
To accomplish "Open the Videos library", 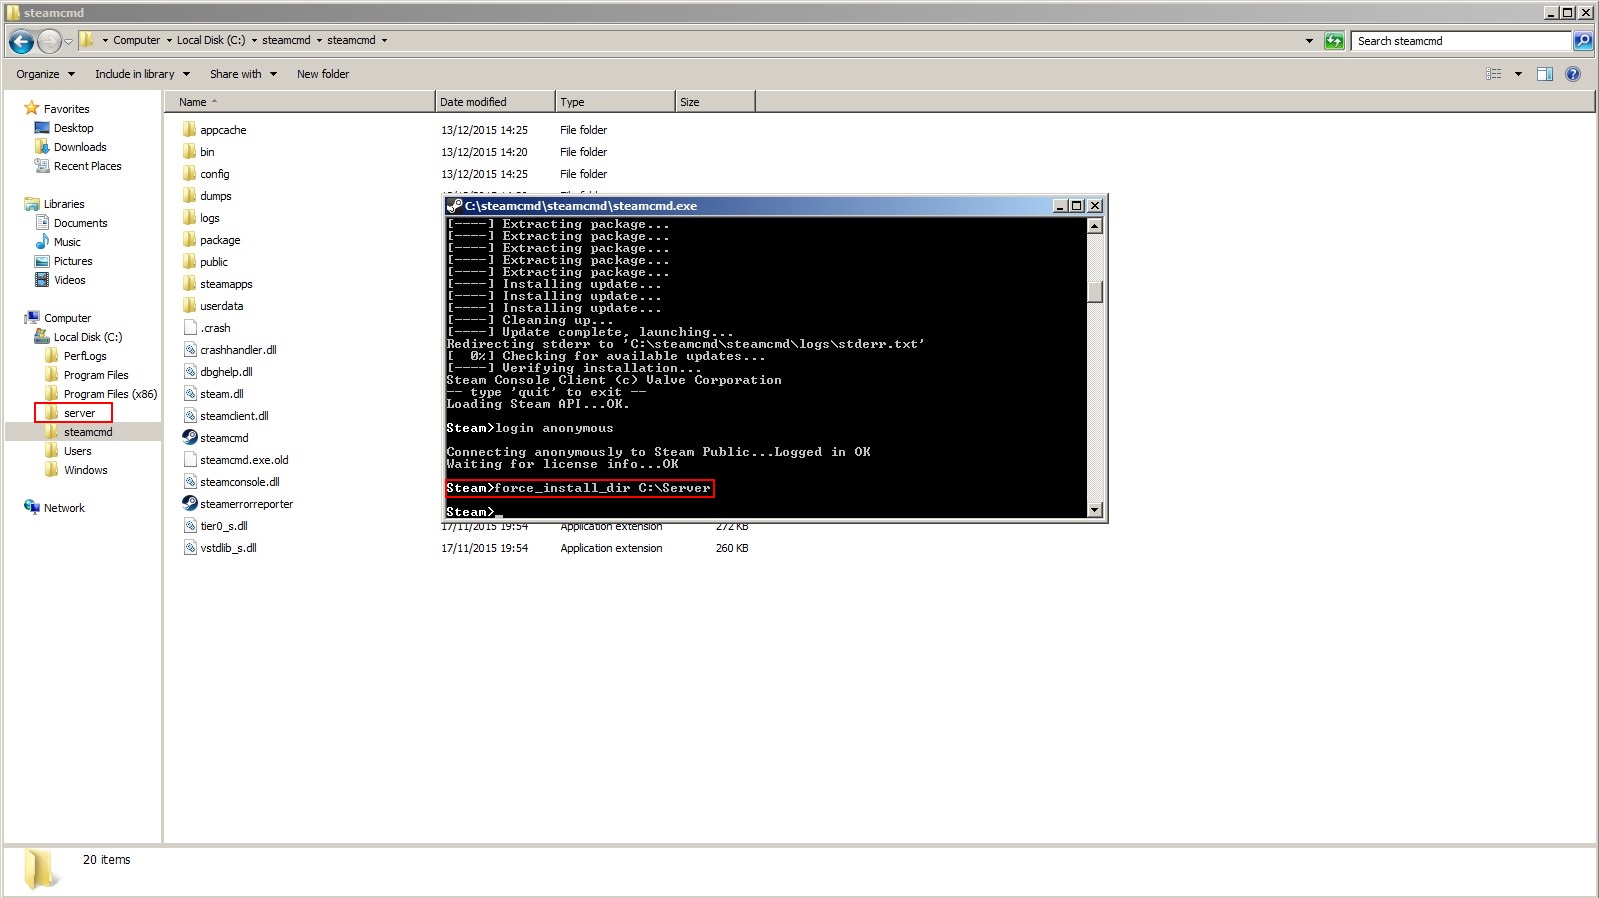I will tap(69, 280).
